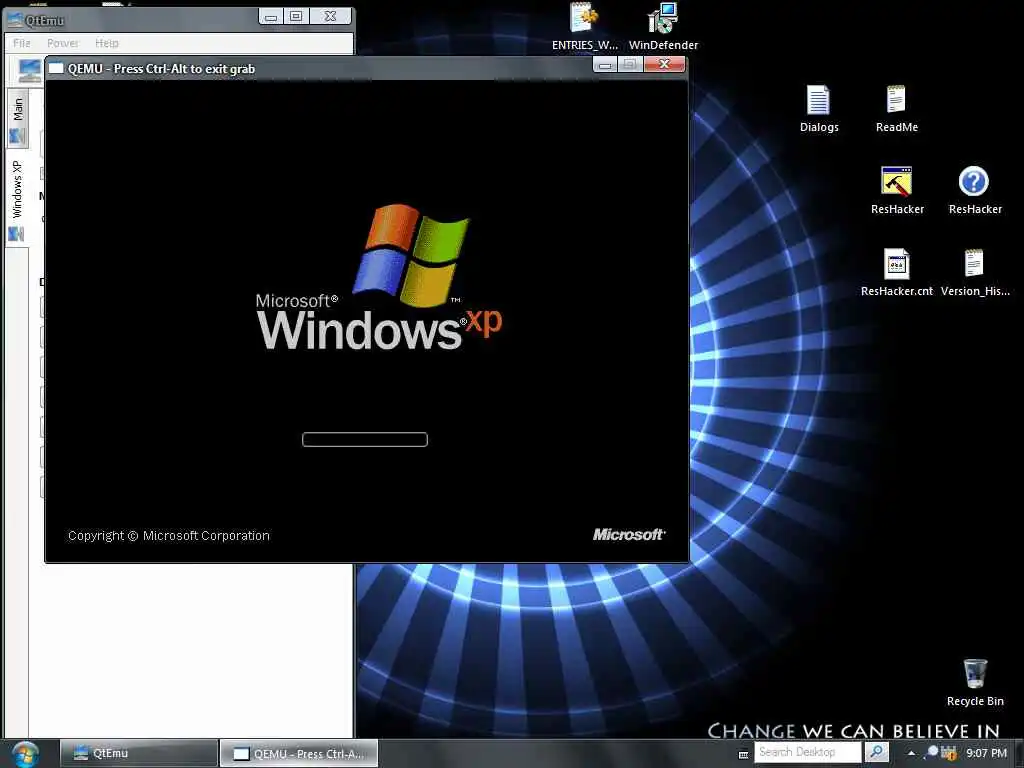Select the Version_His... text file icon

[974, 272]
